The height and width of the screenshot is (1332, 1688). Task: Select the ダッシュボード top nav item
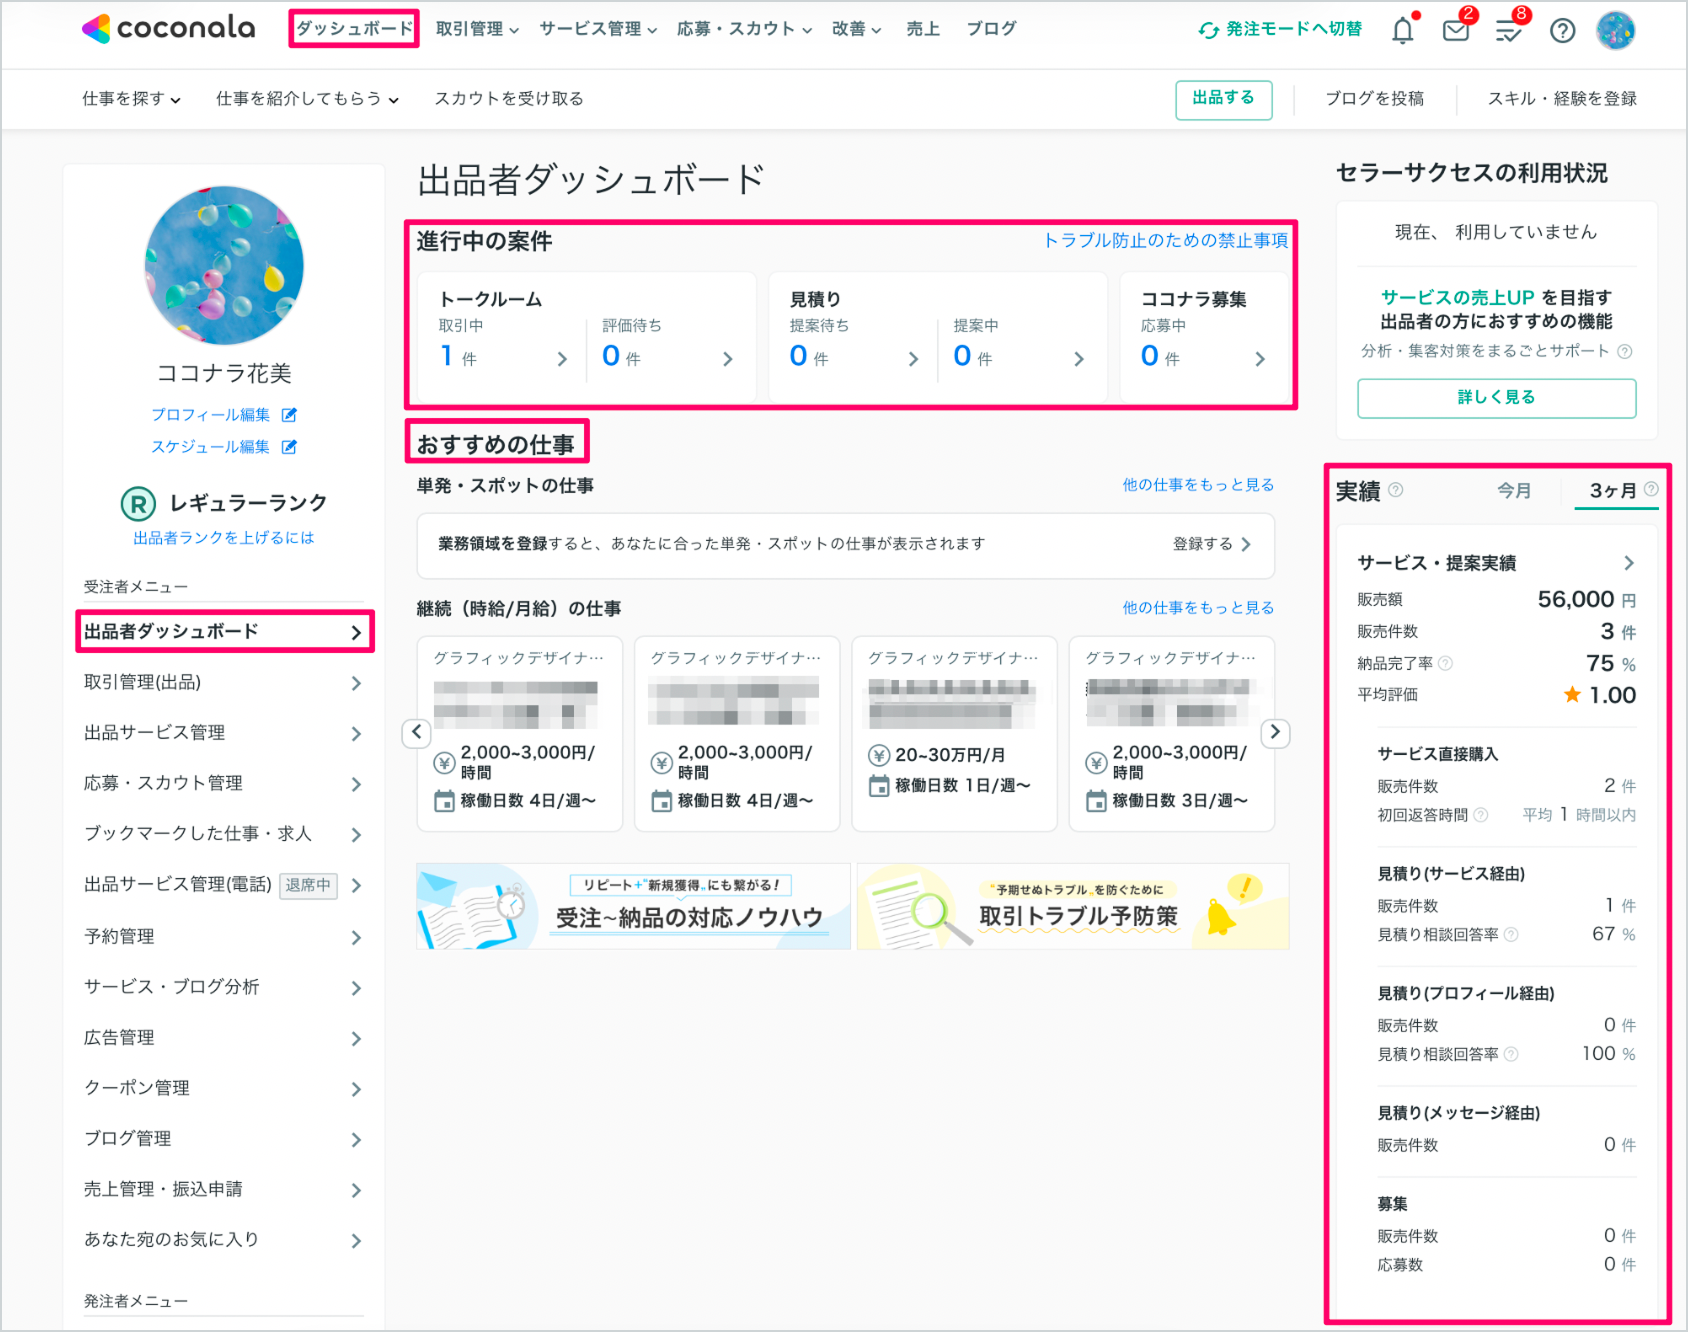tap(354, 29)
